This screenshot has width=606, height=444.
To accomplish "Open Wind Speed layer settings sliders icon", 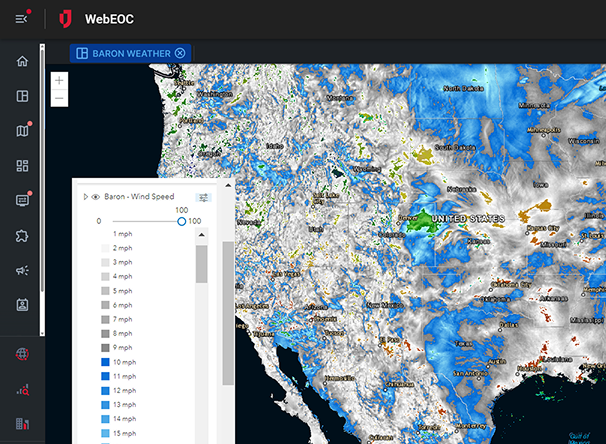I will [x=204, y=198].
